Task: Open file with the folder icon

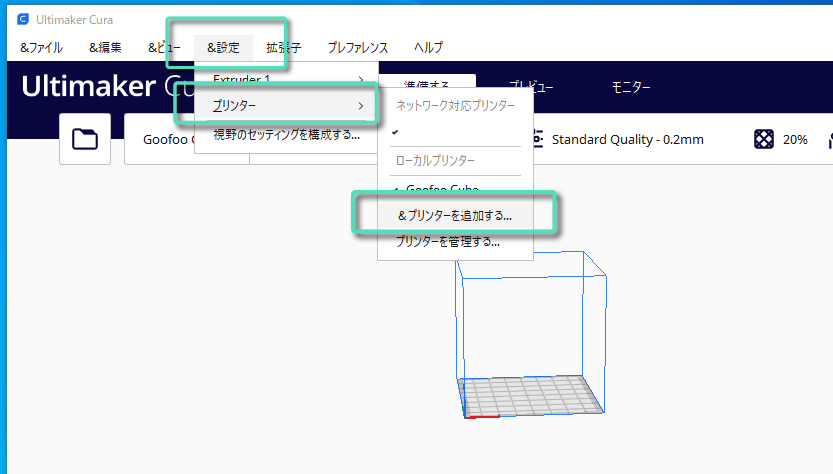Action: point(85,139)
